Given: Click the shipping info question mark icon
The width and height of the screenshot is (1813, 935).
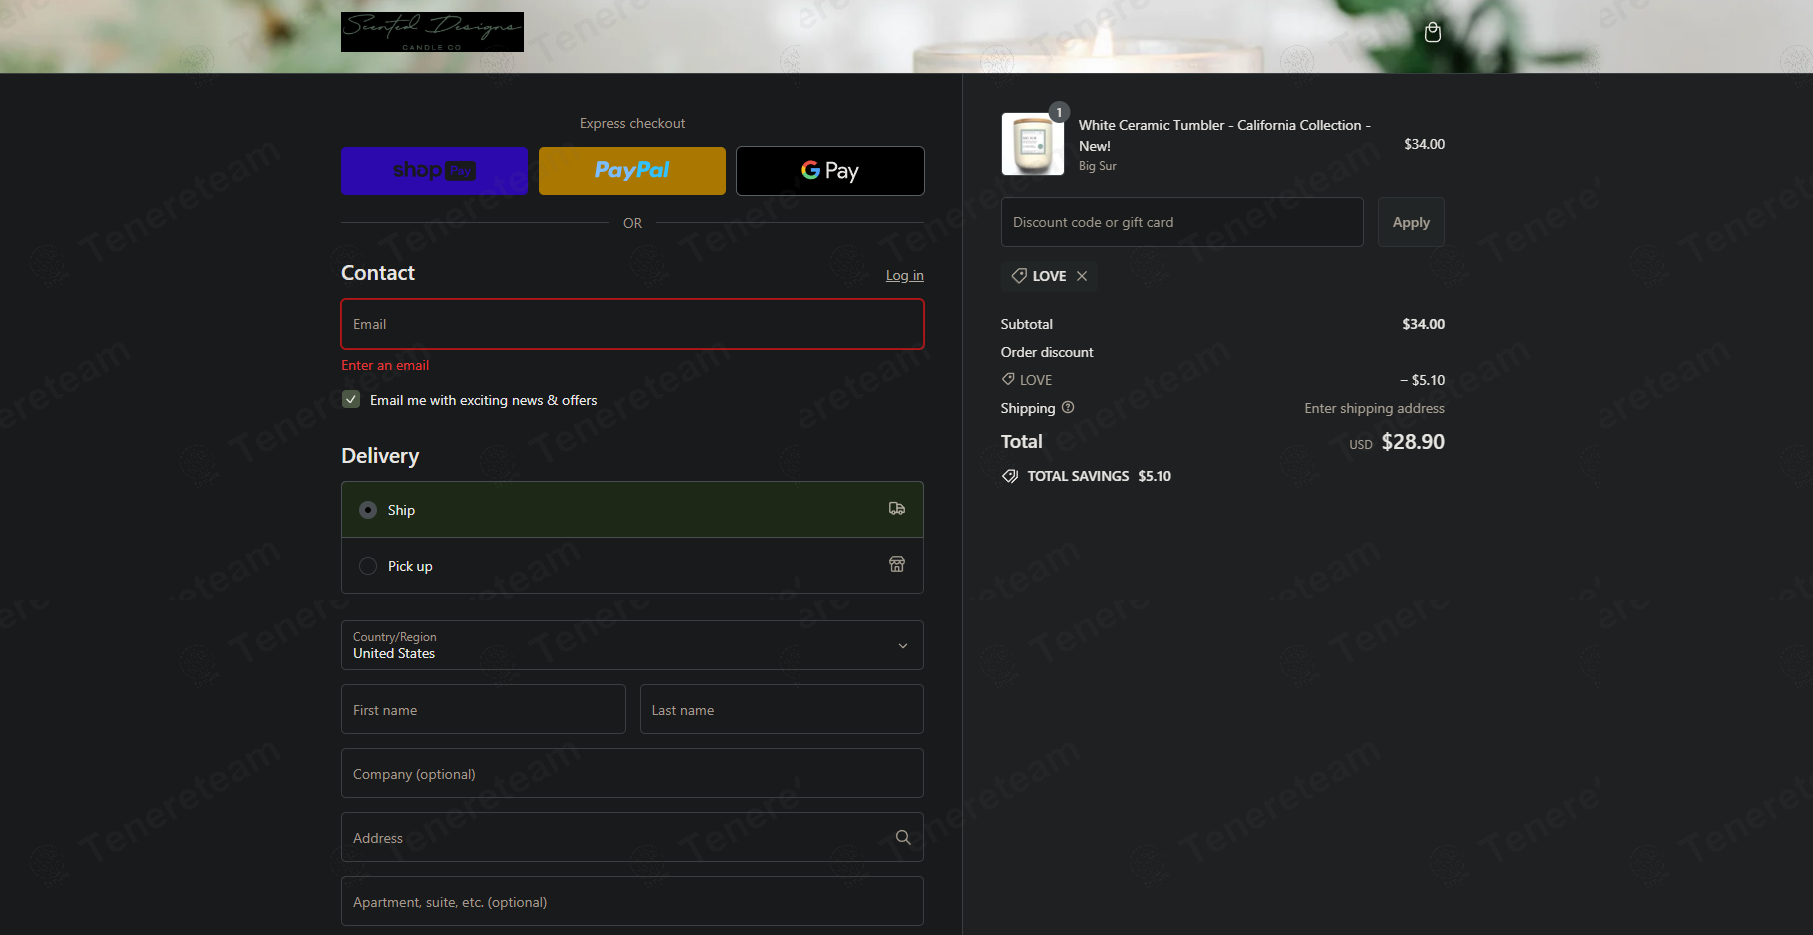Looking at the screenshot, I should 1068,407.
